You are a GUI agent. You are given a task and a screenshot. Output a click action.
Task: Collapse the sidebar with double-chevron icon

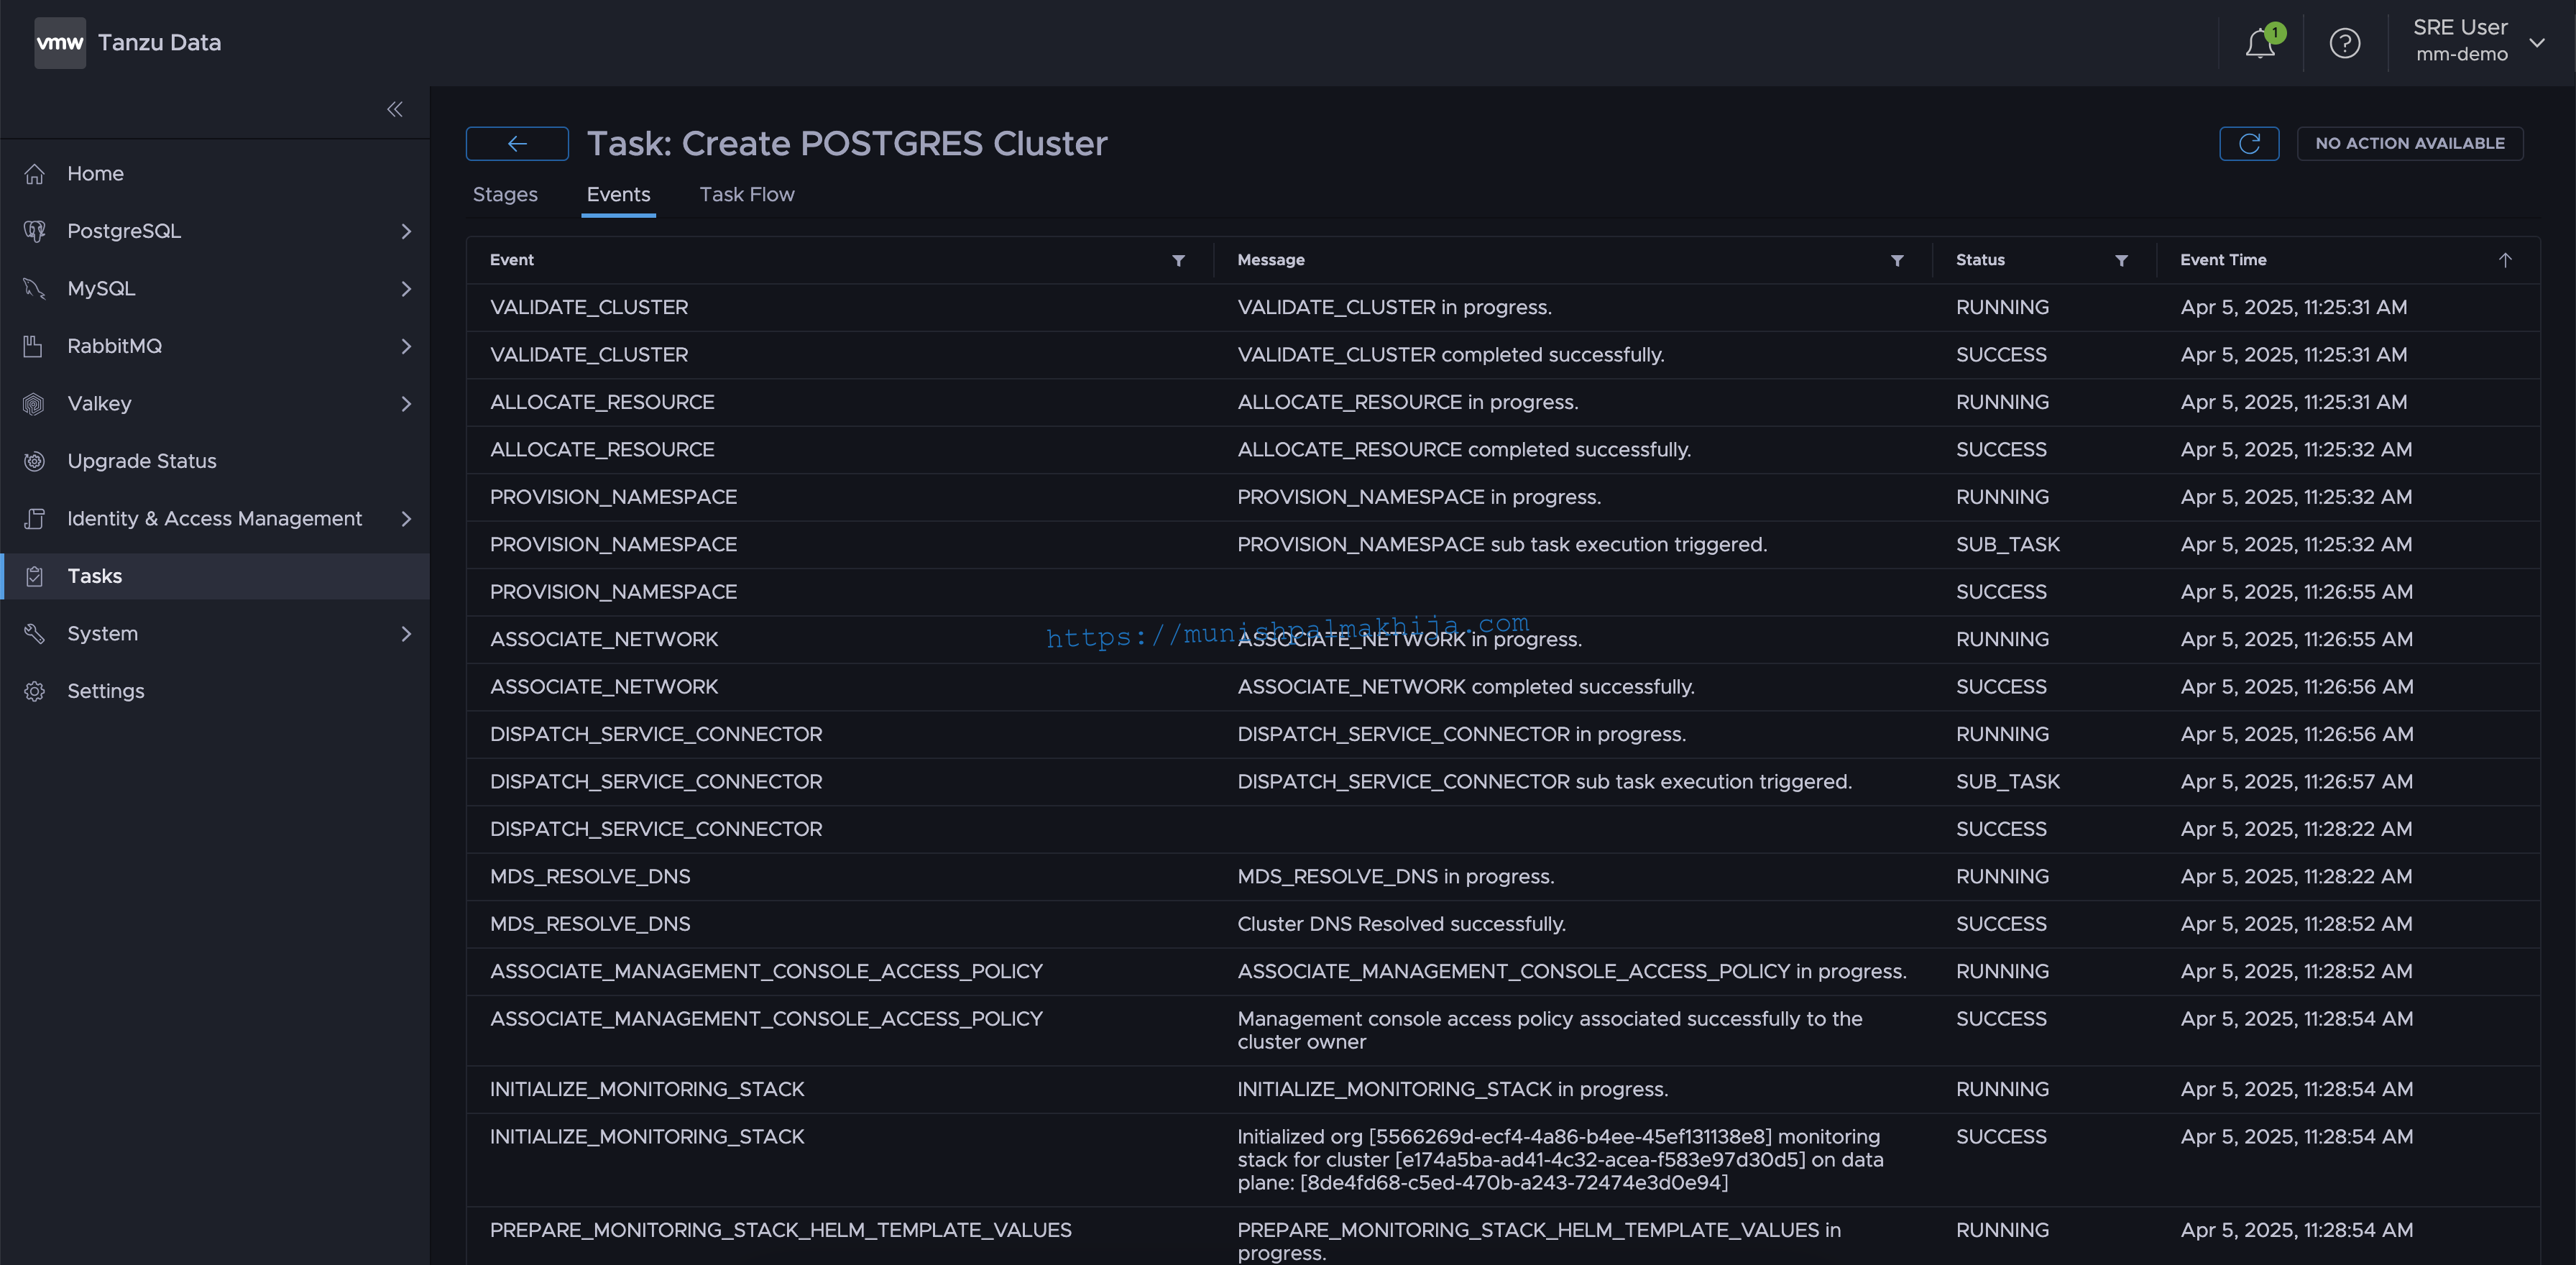pos(395,109)
